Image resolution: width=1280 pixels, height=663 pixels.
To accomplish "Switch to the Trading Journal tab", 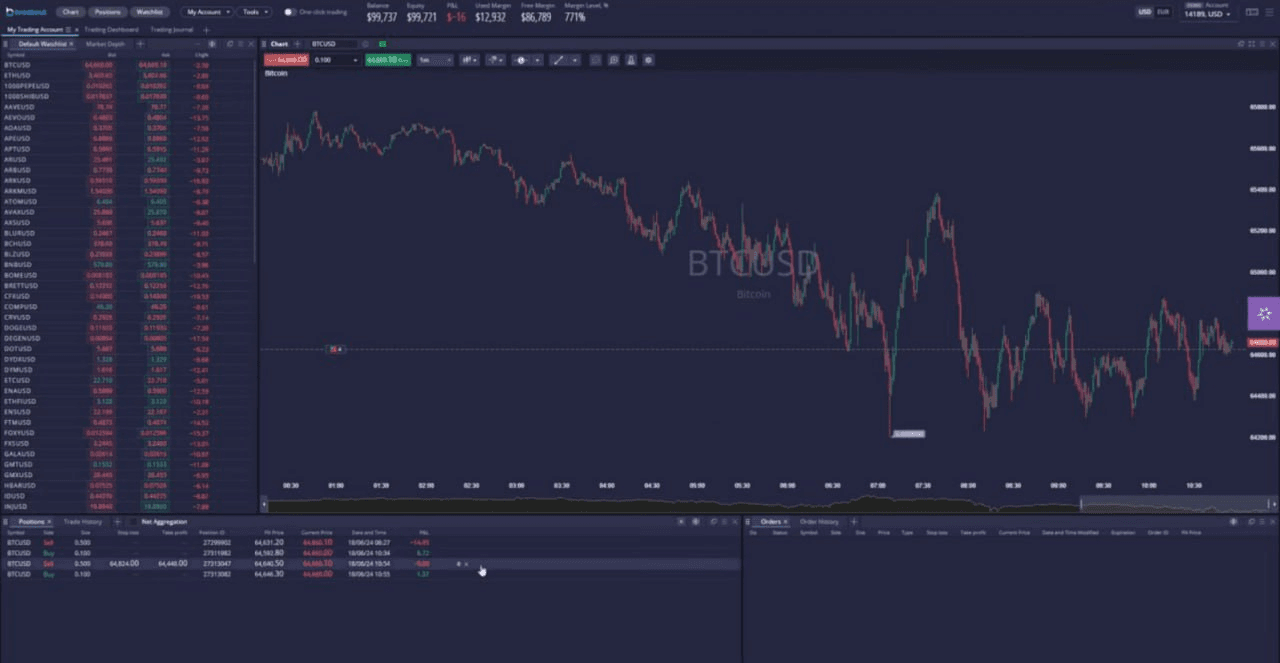I will tap(174, 30).
